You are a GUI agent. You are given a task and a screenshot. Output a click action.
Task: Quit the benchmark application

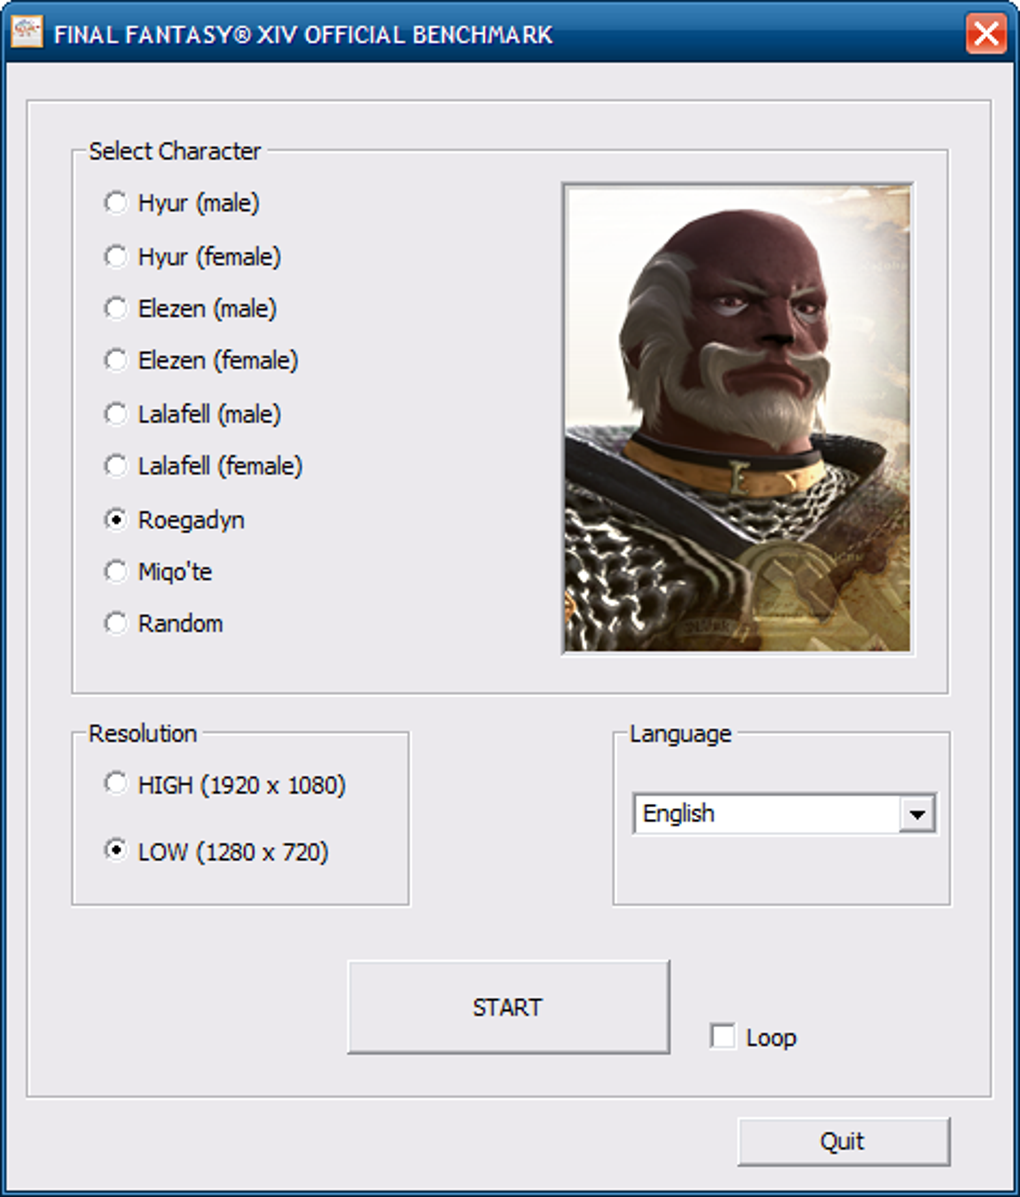(x=844, y=1141)
